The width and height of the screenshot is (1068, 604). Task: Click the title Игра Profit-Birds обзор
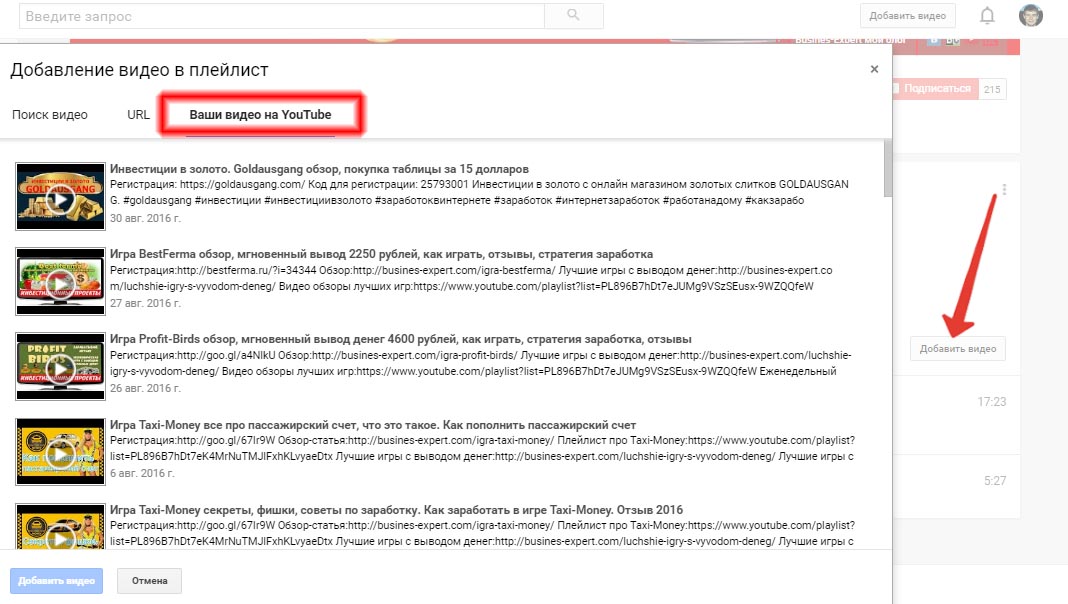point(400,339)
